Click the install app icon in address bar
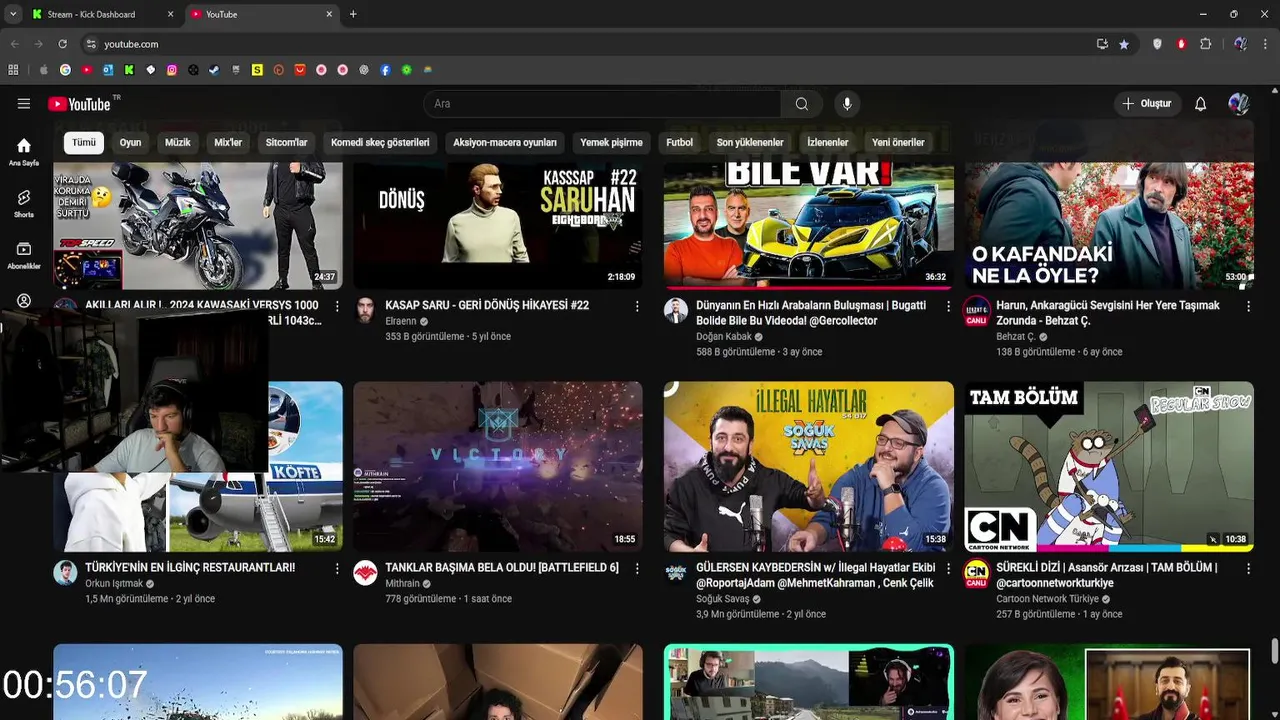 coord(1102,44)
